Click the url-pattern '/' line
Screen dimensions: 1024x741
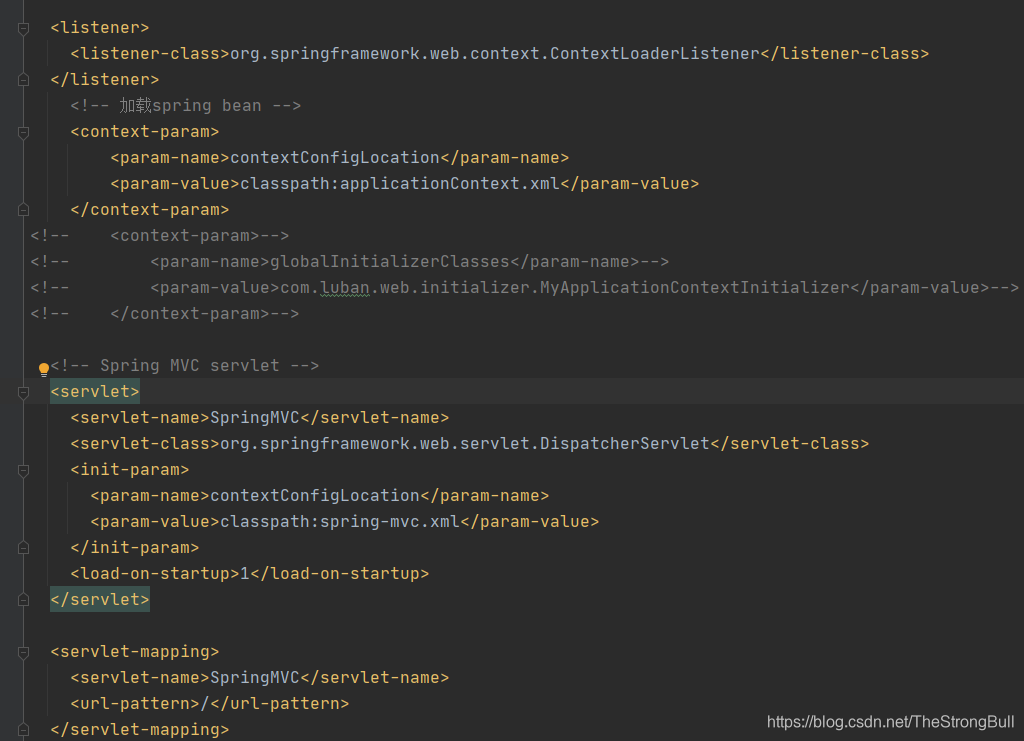pyautogui.click(x=210, y=704)
